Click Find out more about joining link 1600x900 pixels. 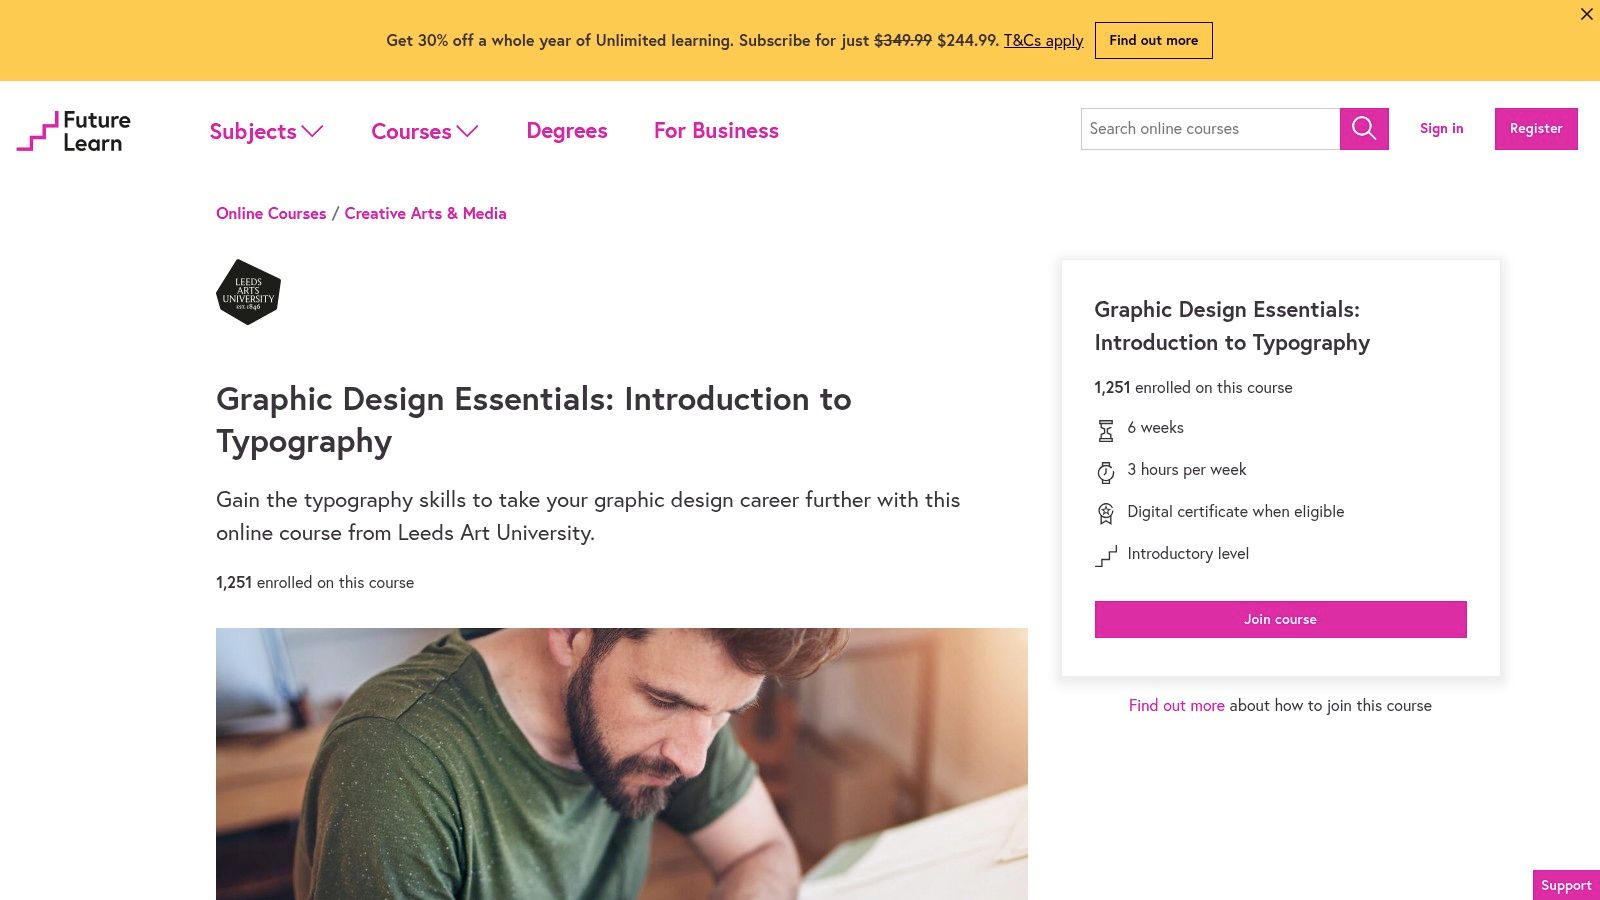tap(1176, 705)
